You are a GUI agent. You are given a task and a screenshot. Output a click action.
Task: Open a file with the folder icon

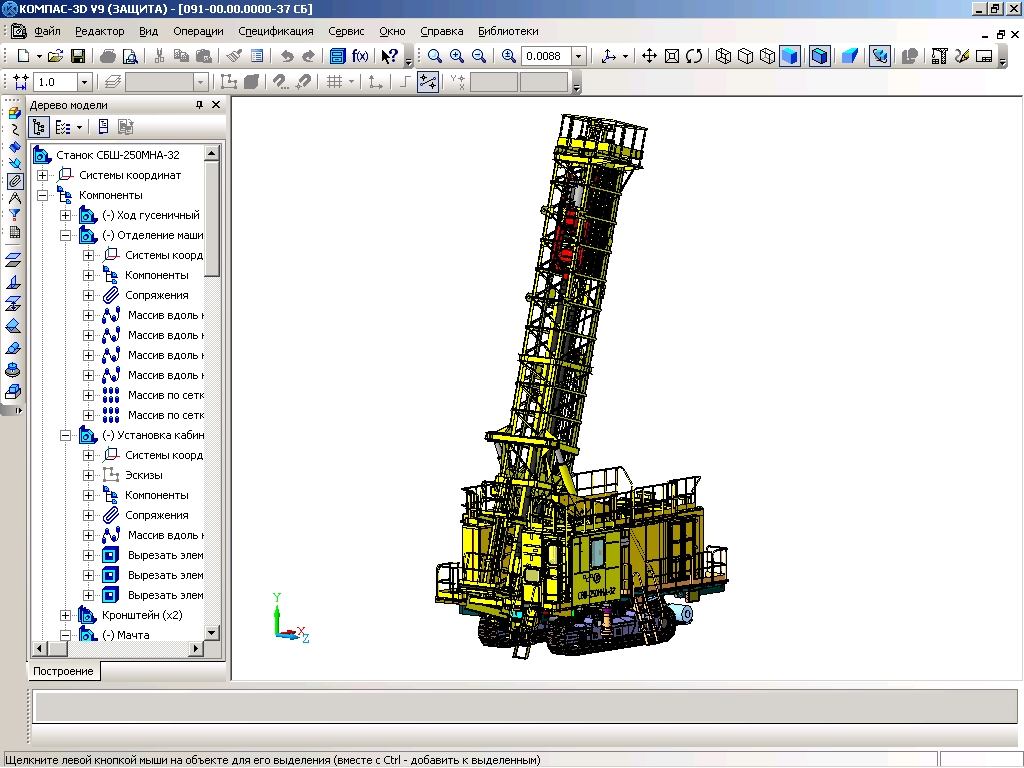point(56,56)
